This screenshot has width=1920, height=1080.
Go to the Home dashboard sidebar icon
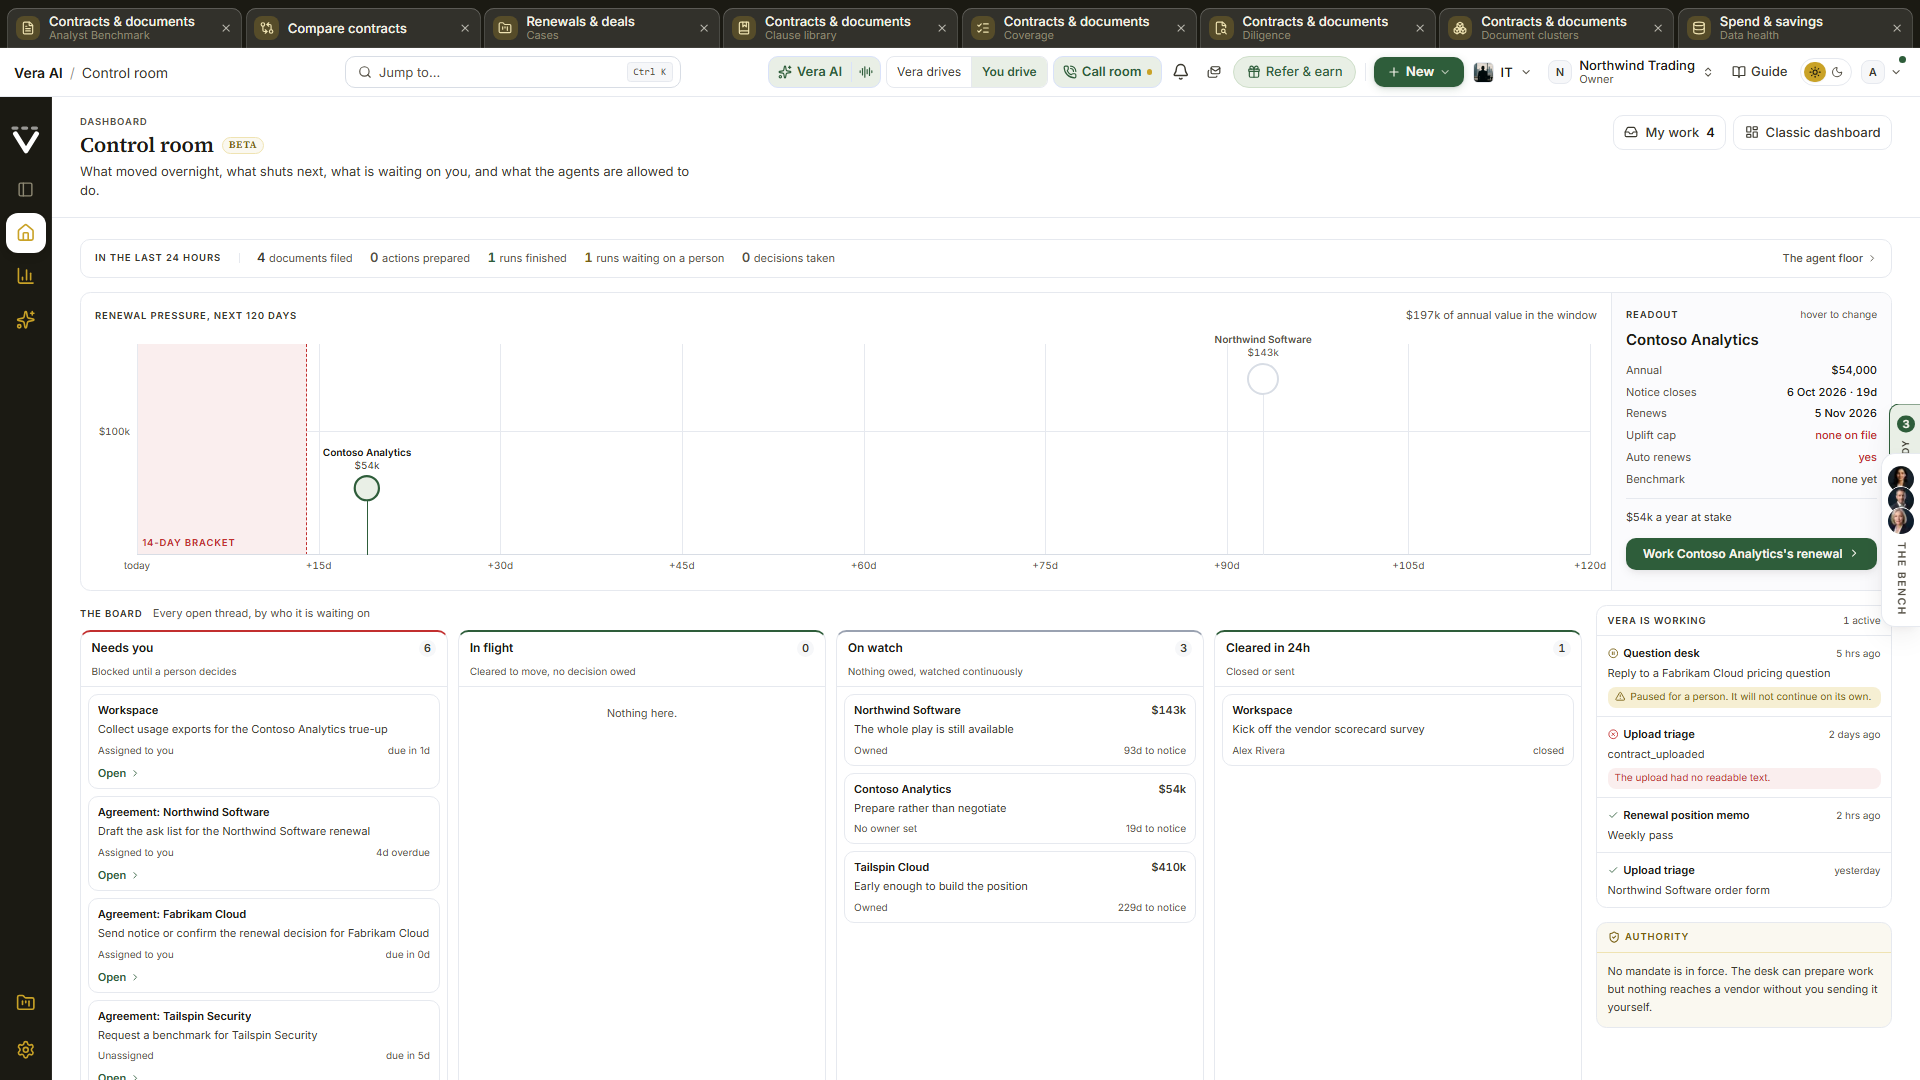point(26,233)
